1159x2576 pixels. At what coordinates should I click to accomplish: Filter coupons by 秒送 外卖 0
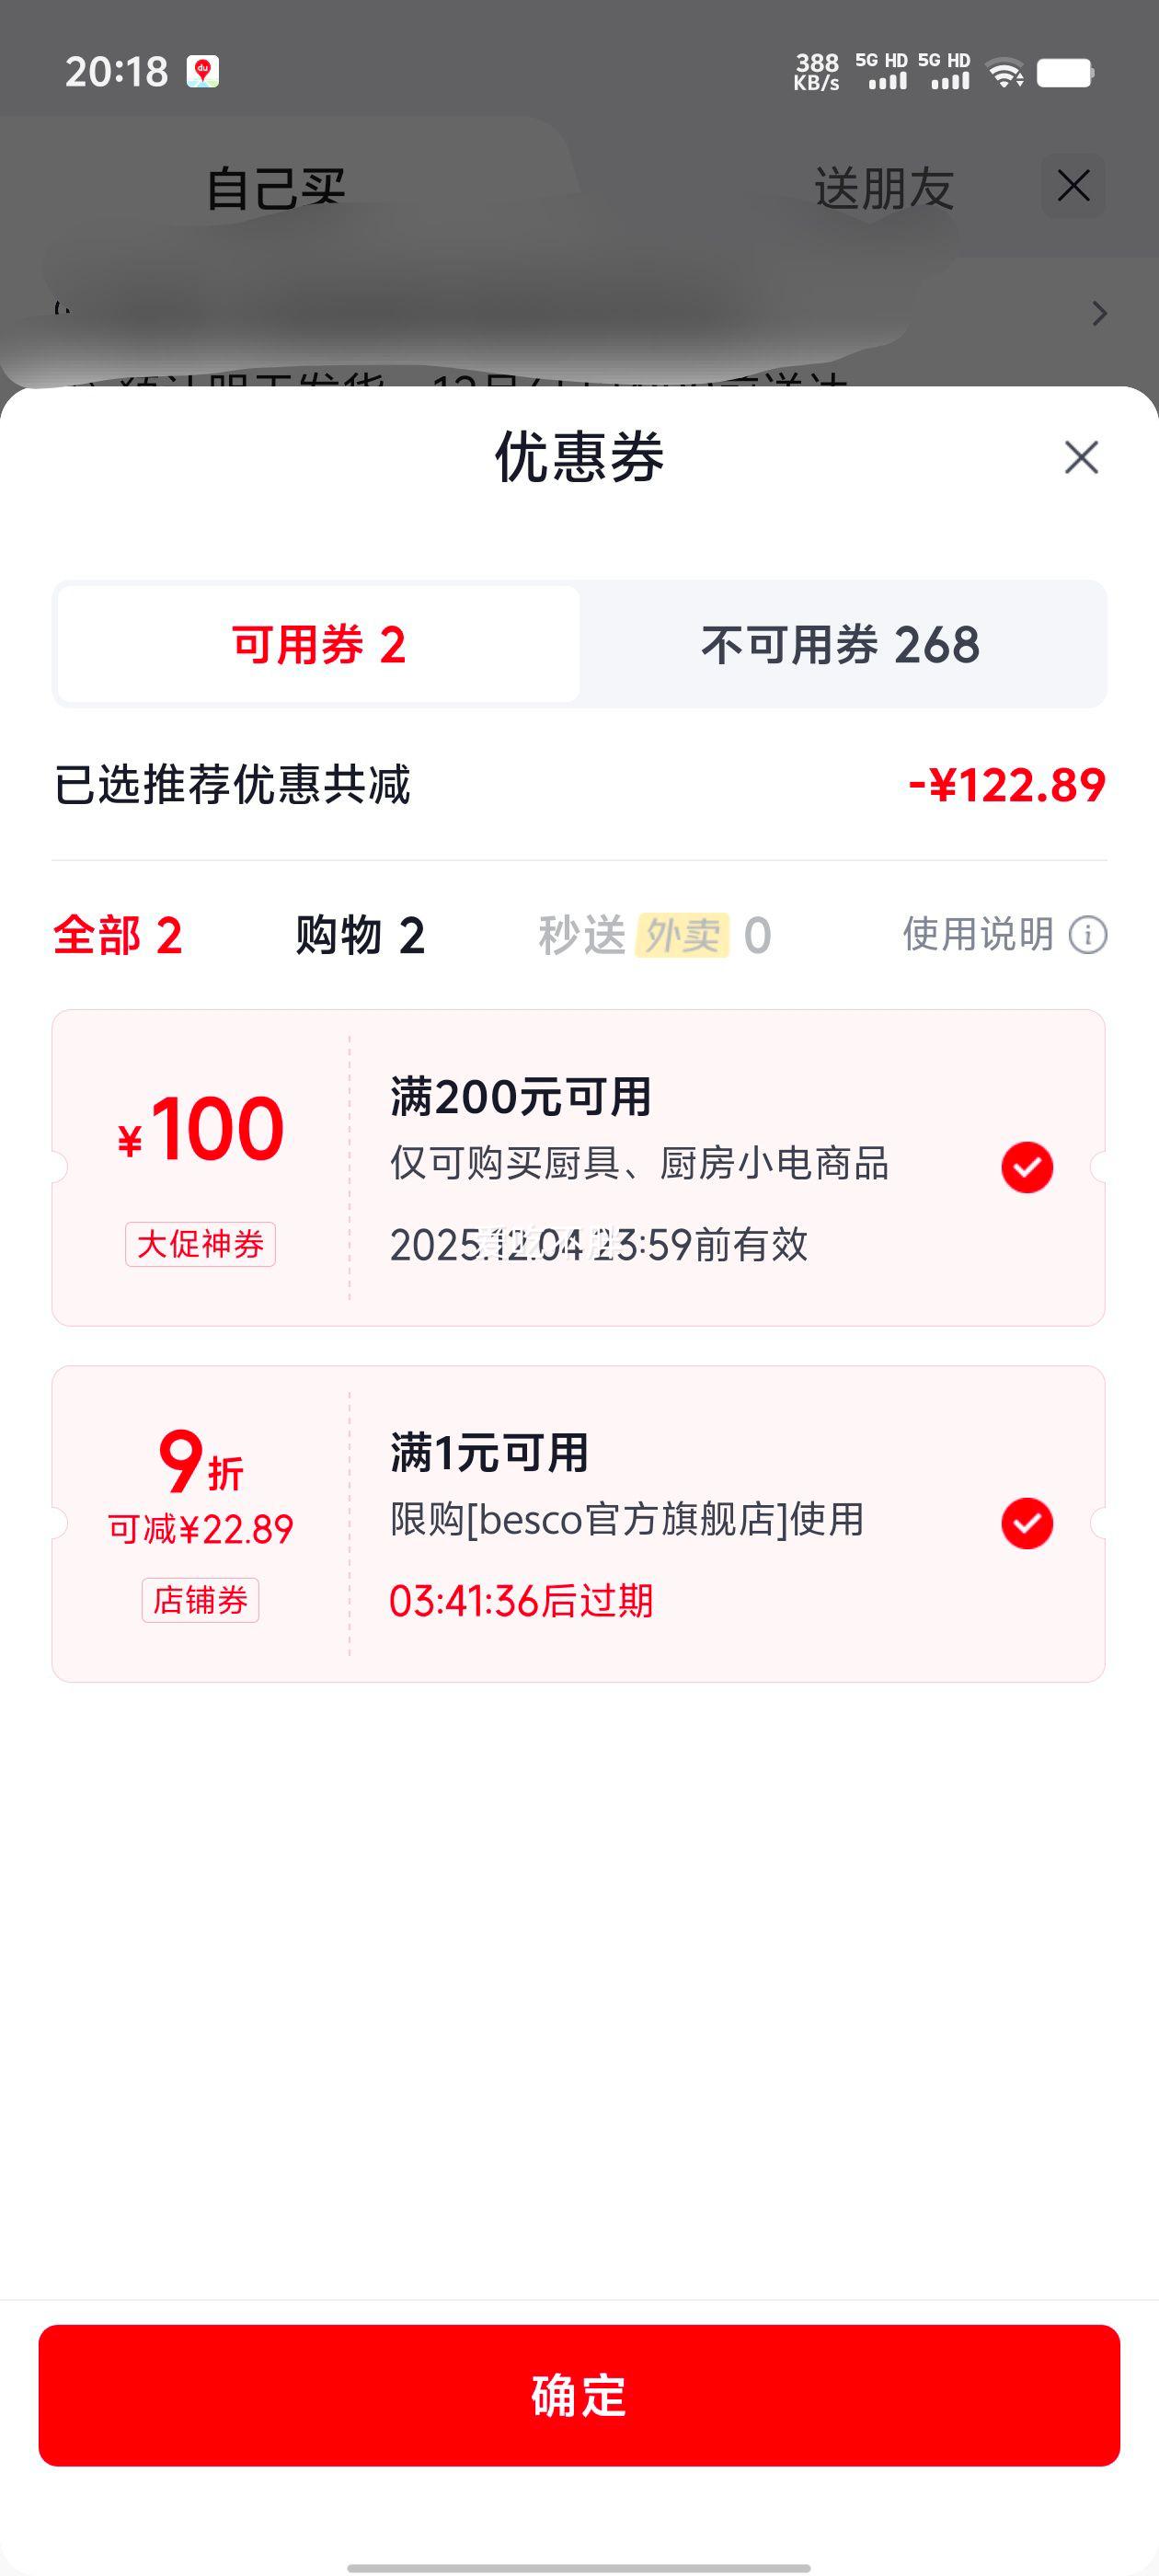coord(654,936)
